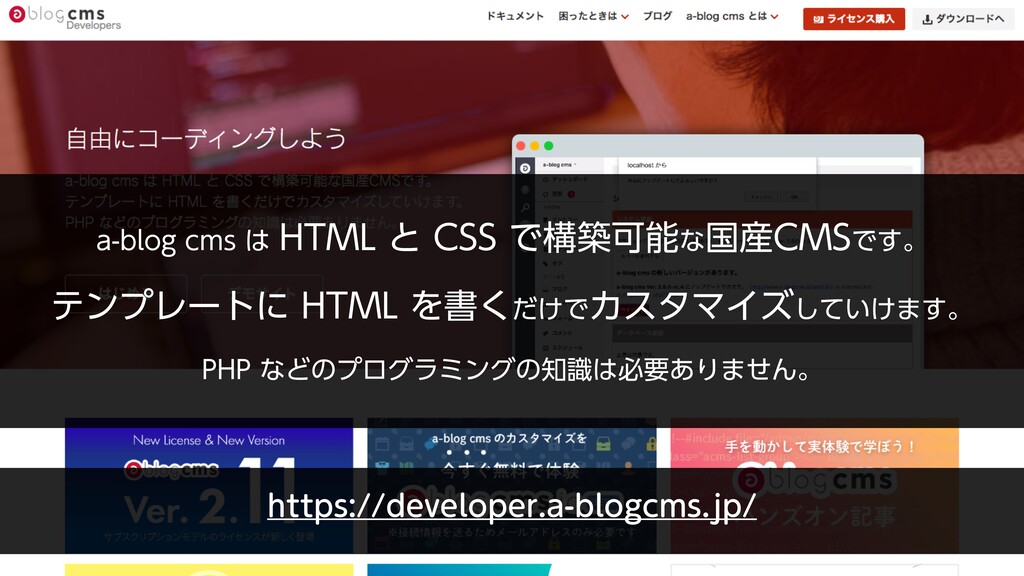1024x576 pixels.
Task: Click the a-blog cms icon in mock sidebar
Action: 524,168
